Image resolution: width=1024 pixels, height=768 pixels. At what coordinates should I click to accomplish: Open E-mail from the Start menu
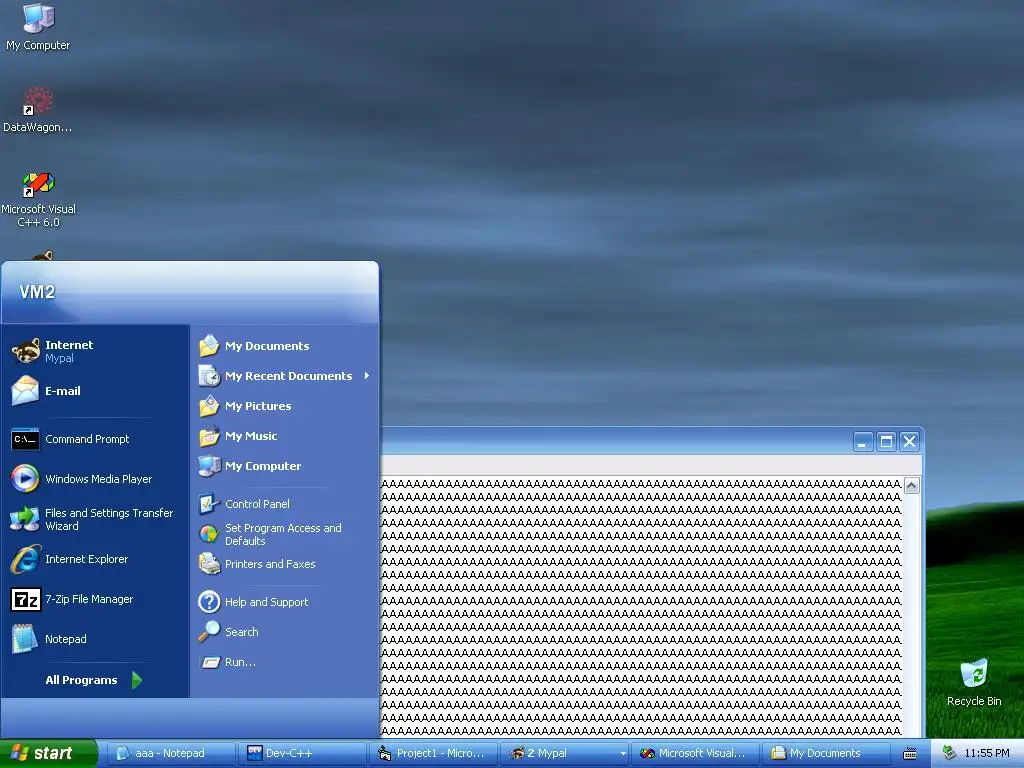pyautogui.click(x=95, y=391)
